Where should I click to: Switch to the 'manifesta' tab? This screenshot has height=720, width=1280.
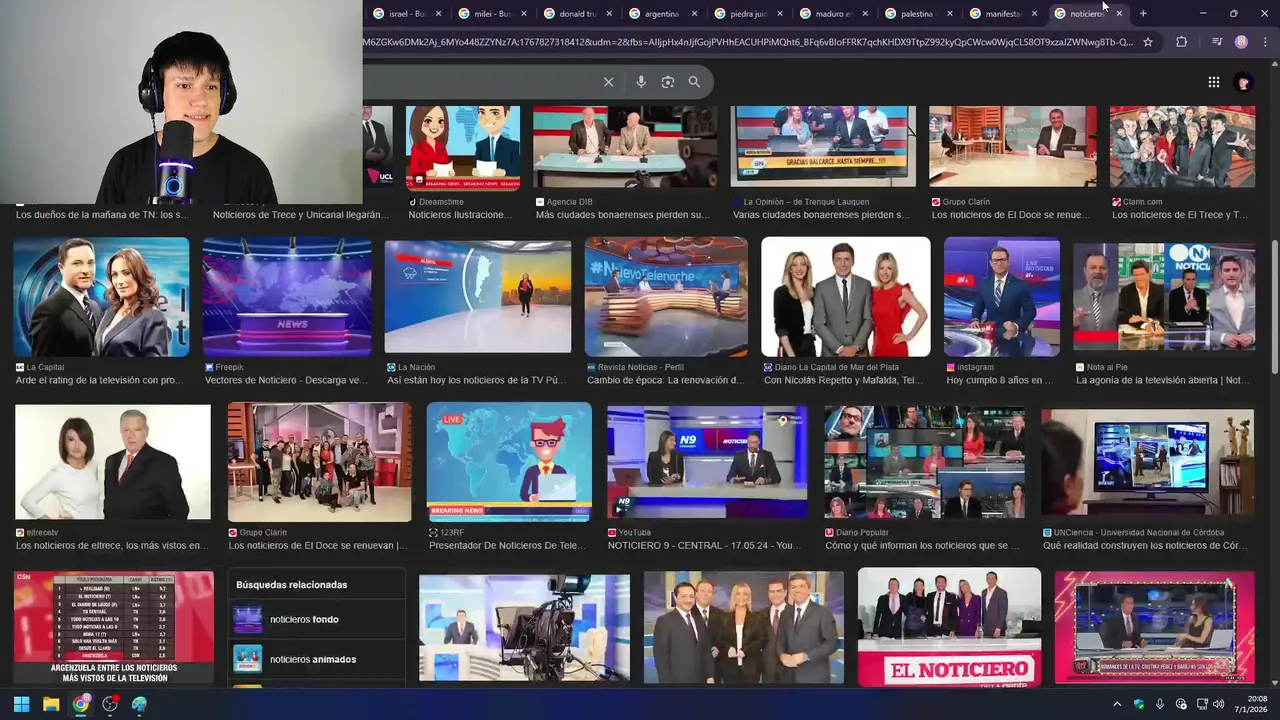point(1002,14)
